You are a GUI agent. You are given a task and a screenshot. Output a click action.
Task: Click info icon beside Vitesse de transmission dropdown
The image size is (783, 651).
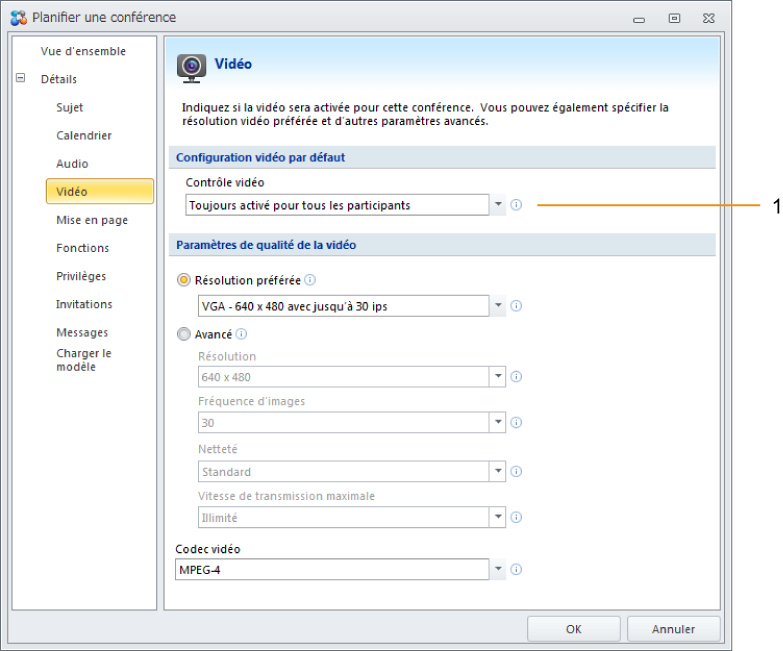[x=516, y=517]
